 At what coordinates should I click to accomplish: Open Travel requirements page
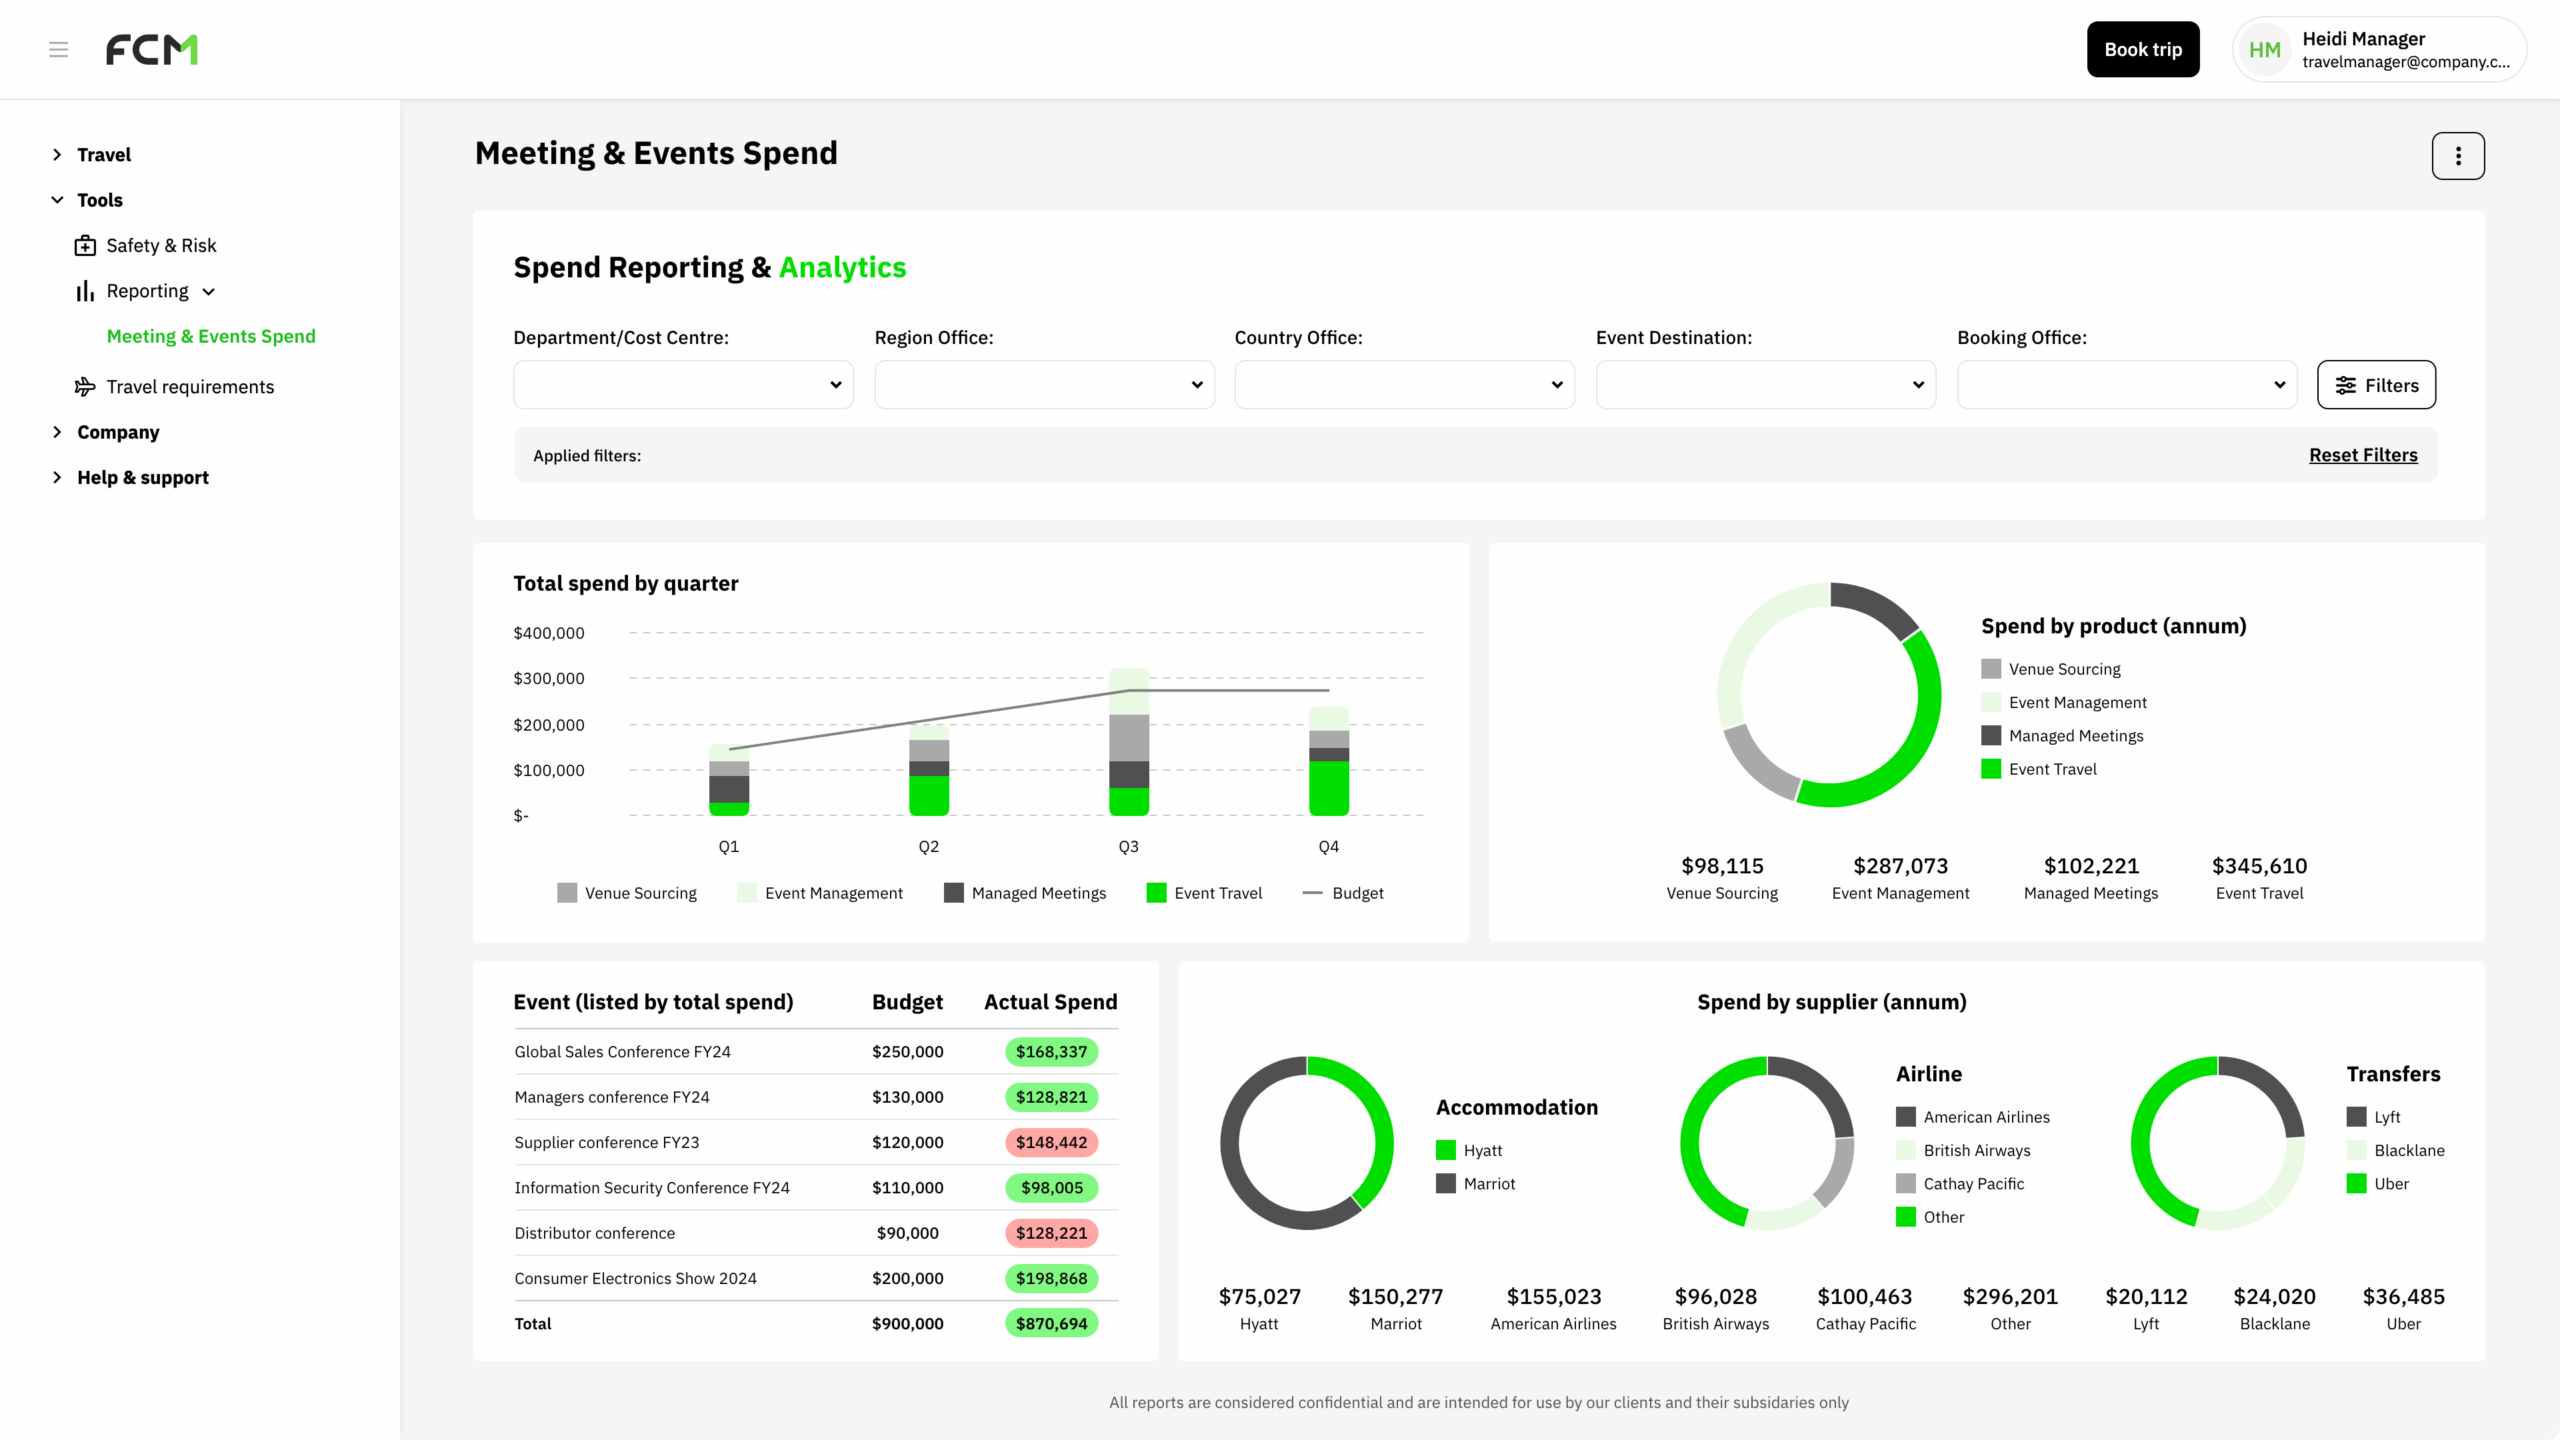coord(190,387)
